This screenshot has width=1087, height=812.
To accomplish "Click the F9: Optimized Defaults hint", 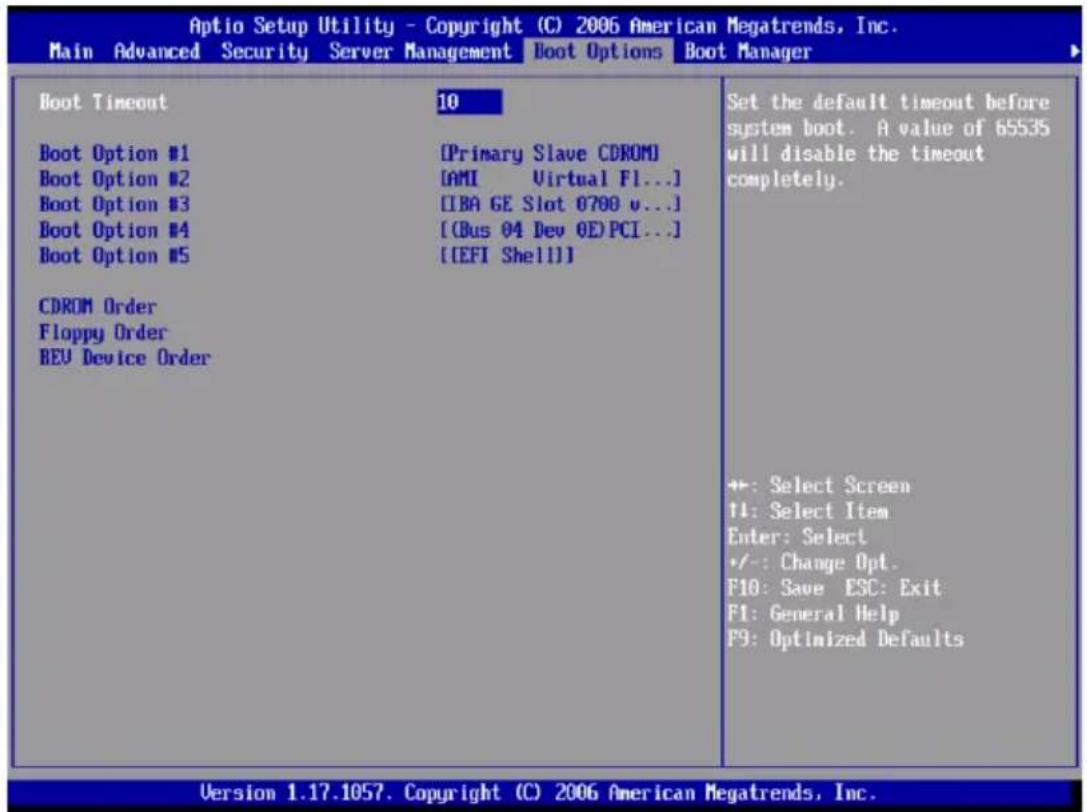I will [846, 639].
